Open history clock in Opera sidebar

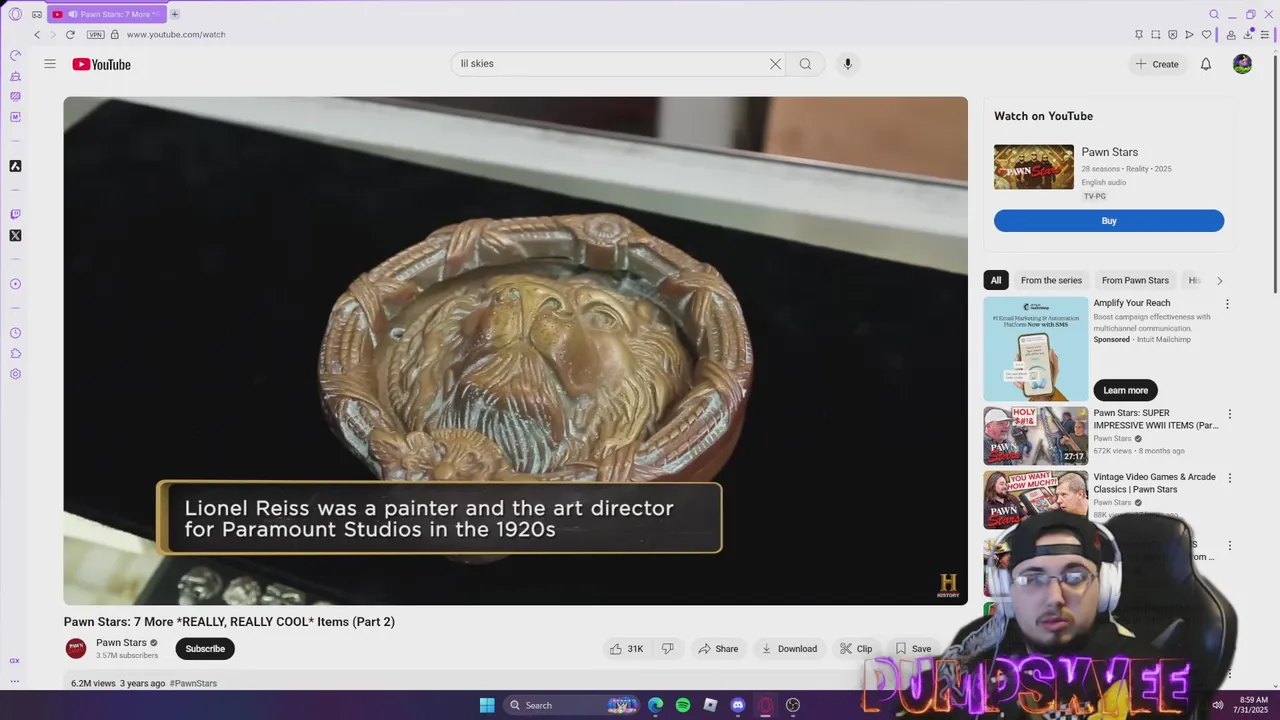(15, 333)
